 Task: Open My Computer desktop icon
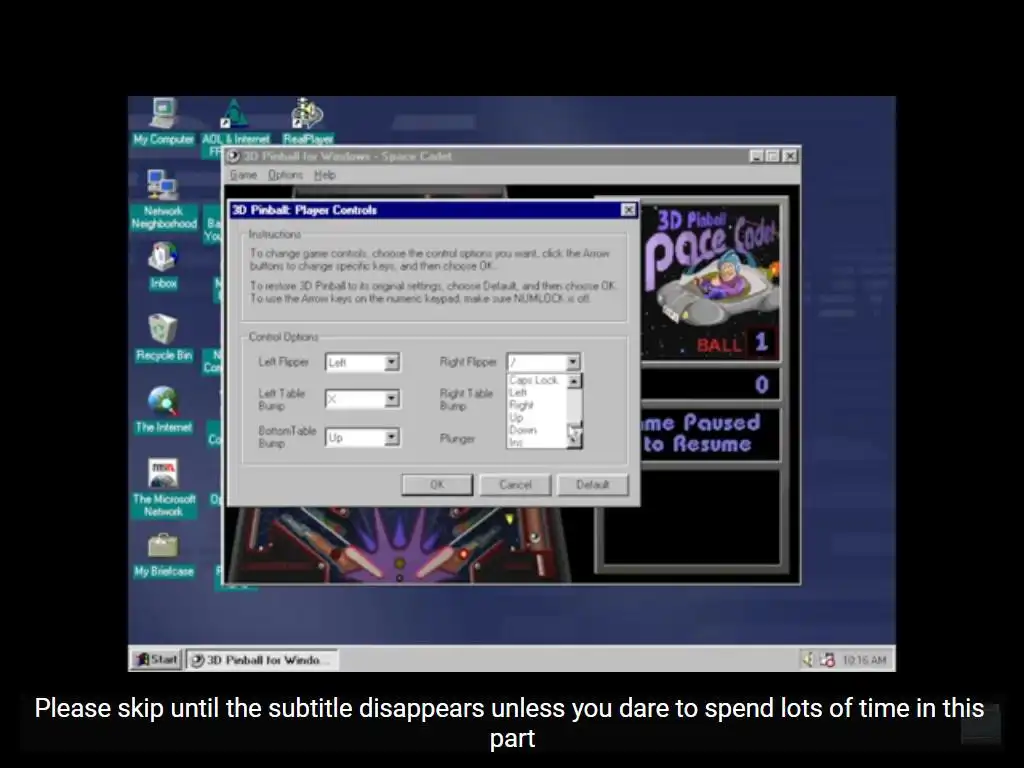163,121
